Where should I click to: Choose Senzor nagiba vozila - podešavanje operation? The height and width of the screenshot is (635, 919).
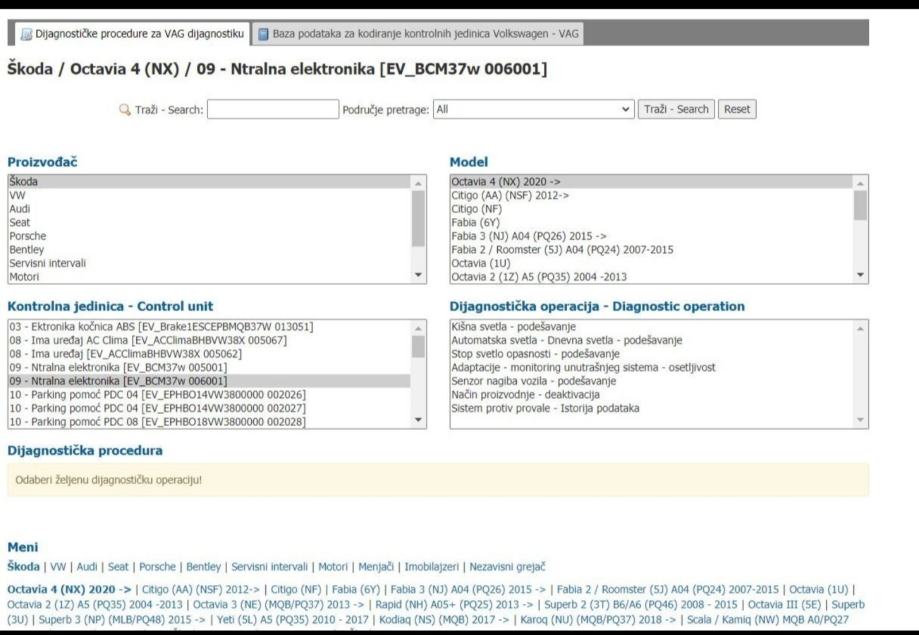pos(652,381)
